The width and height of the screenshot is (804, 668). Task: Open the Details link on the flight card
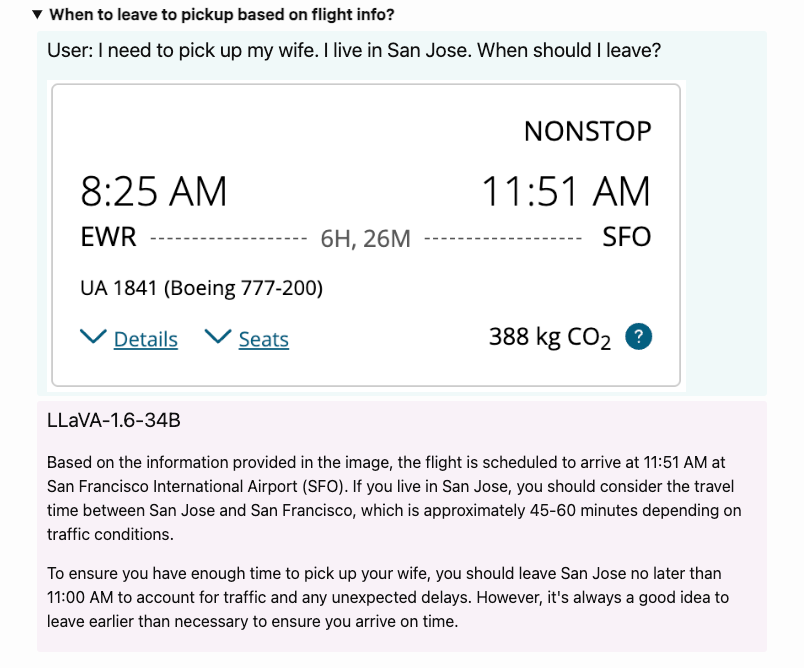[146, 340]
